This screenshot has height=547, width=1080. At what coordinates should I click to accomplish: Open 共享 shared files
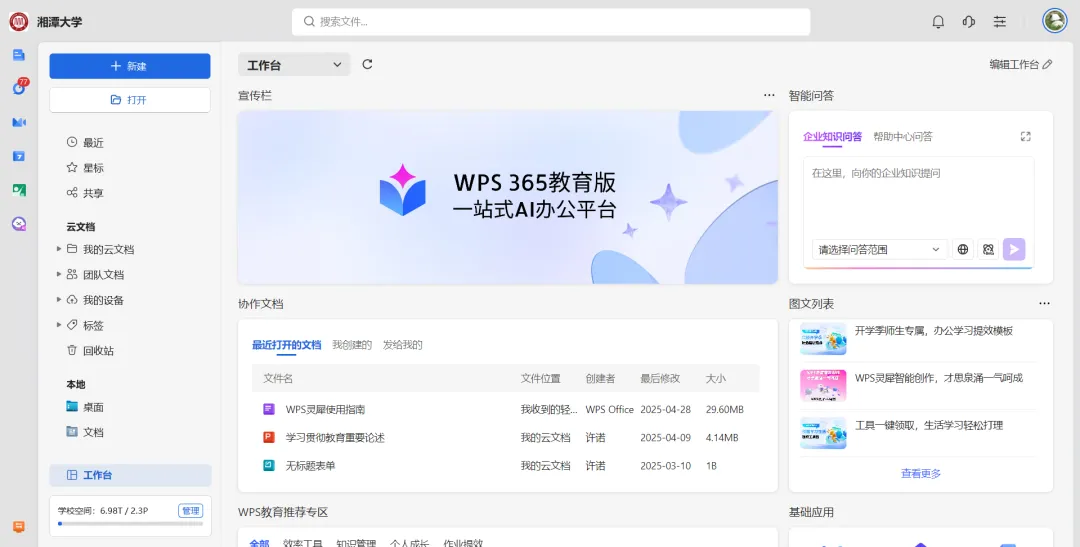pyautogui.click(x=85, y=193)
